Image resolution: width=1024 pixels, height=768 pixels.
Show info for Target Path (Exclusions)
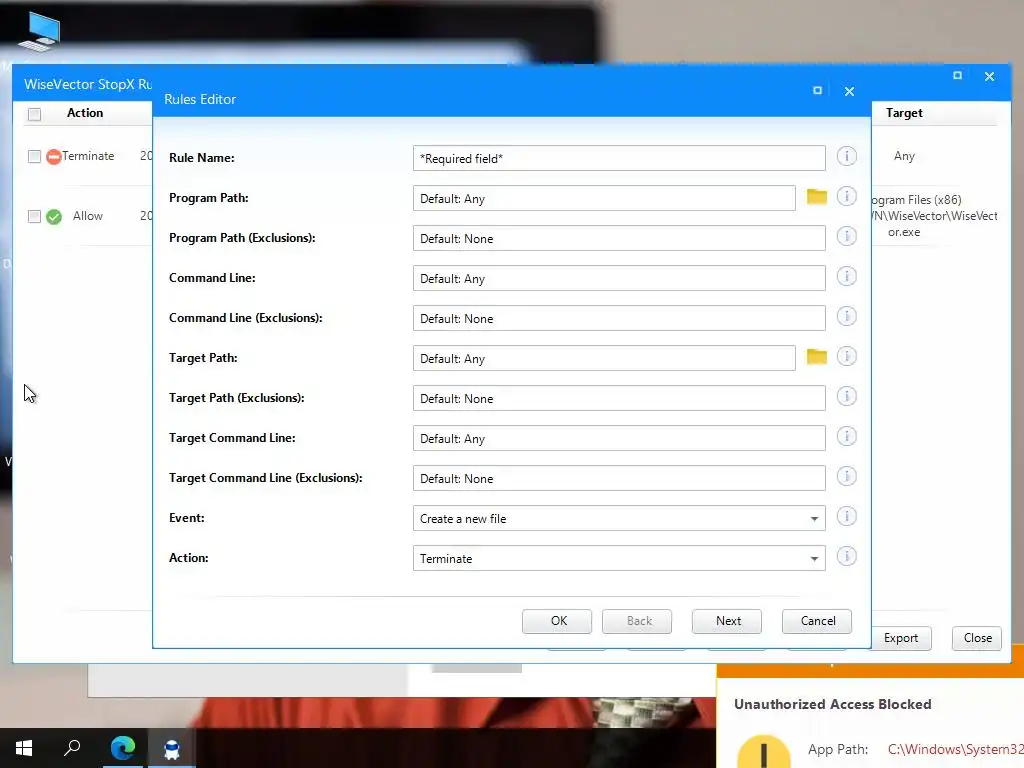[x=846, y=396]
